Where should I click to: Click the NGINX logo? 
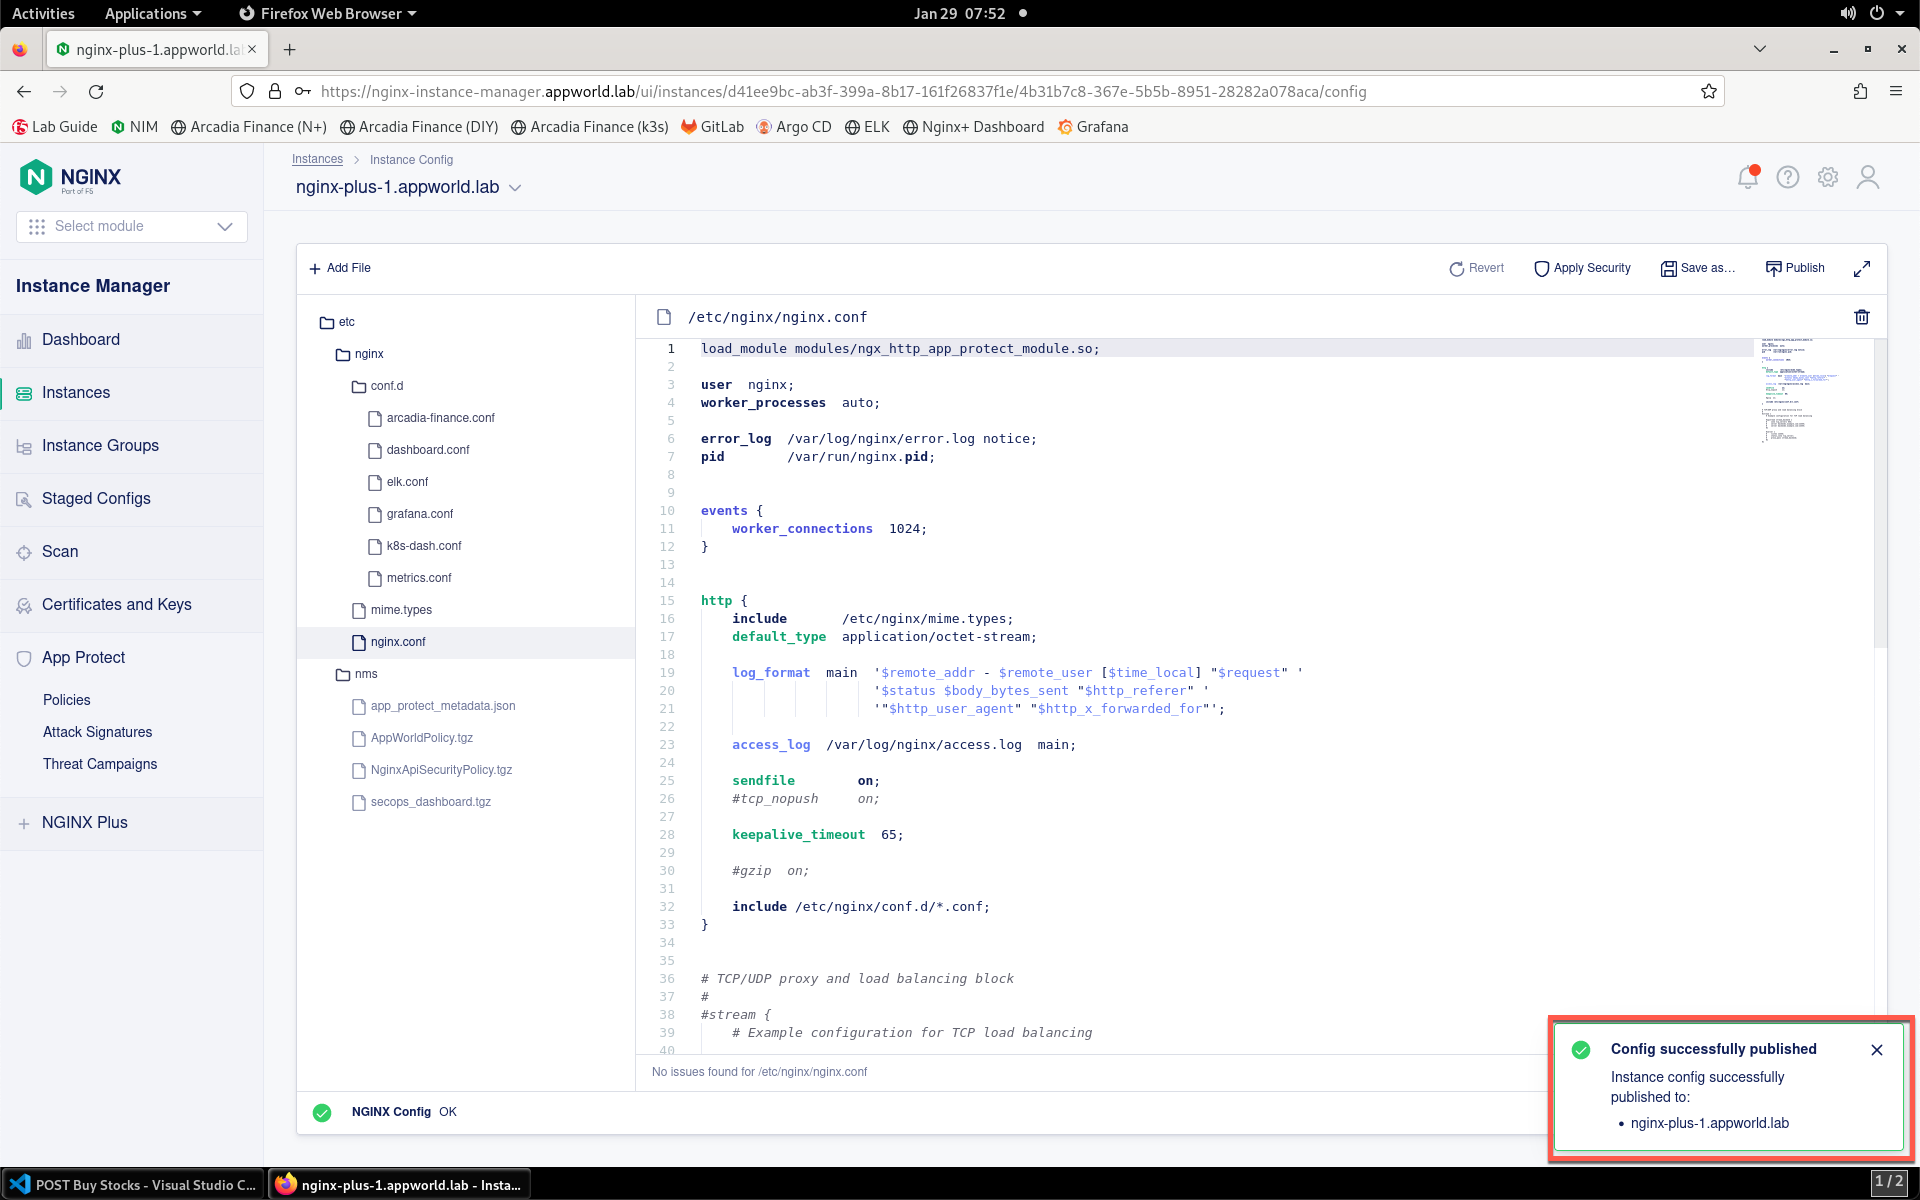tap(70, 177)
